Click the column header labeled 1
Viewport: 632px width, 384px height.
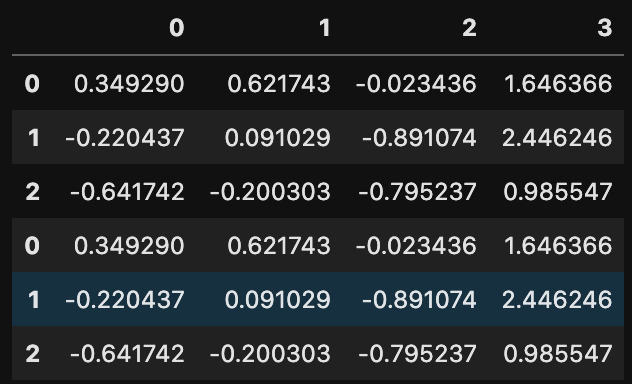(x=325, y=28)
